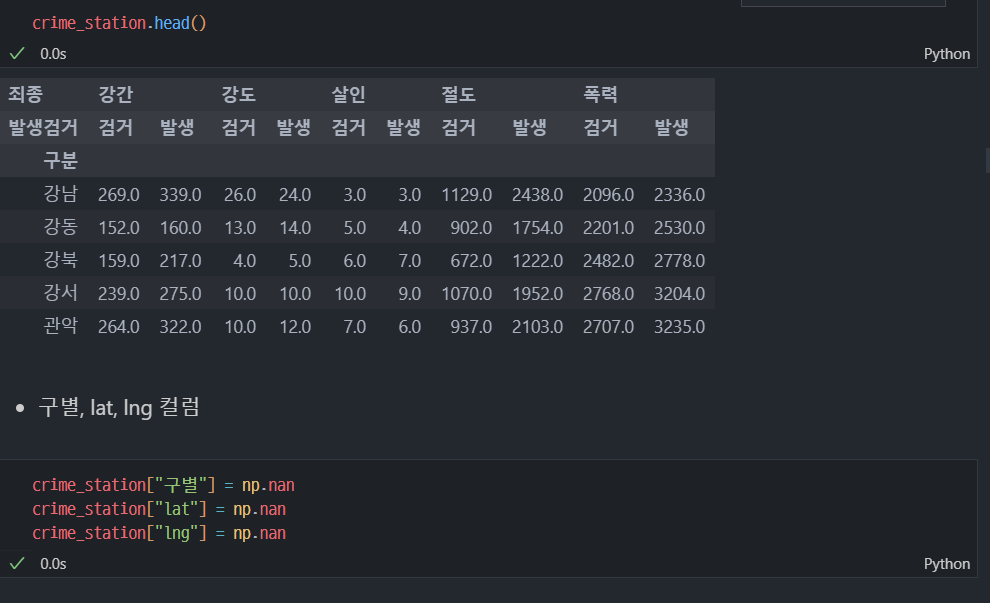
Task: Select Python language label of first cell
Action: point(946,54)
